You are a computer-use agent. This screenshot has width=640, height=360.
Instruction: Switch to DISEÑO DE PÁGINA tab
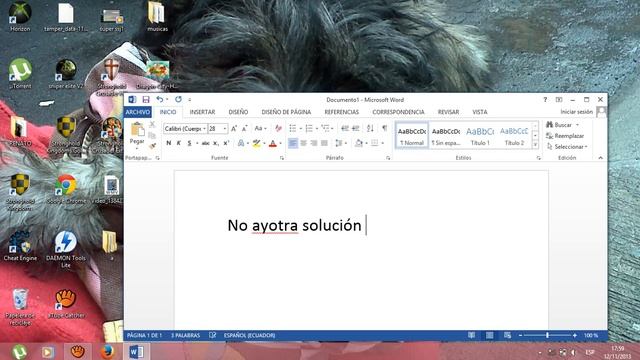tap(286, 112)
